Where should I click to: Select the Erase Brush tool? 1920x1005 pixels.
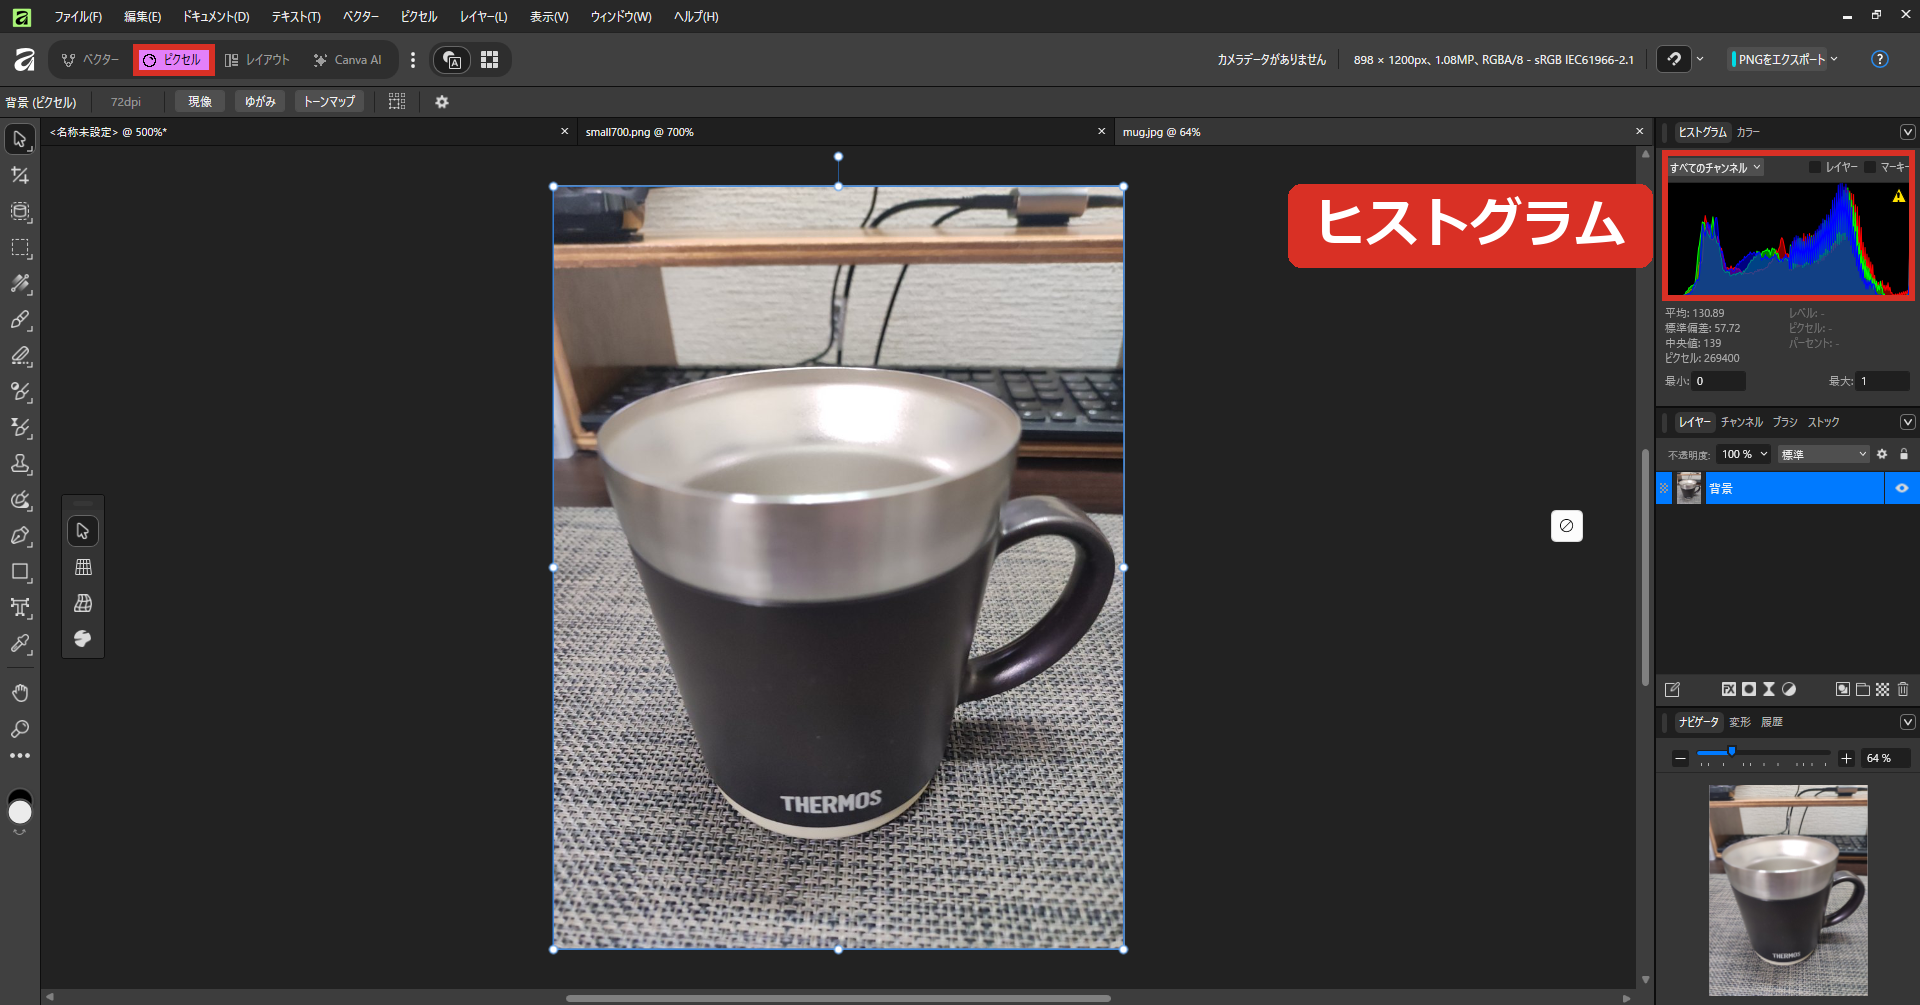[20, 356]
